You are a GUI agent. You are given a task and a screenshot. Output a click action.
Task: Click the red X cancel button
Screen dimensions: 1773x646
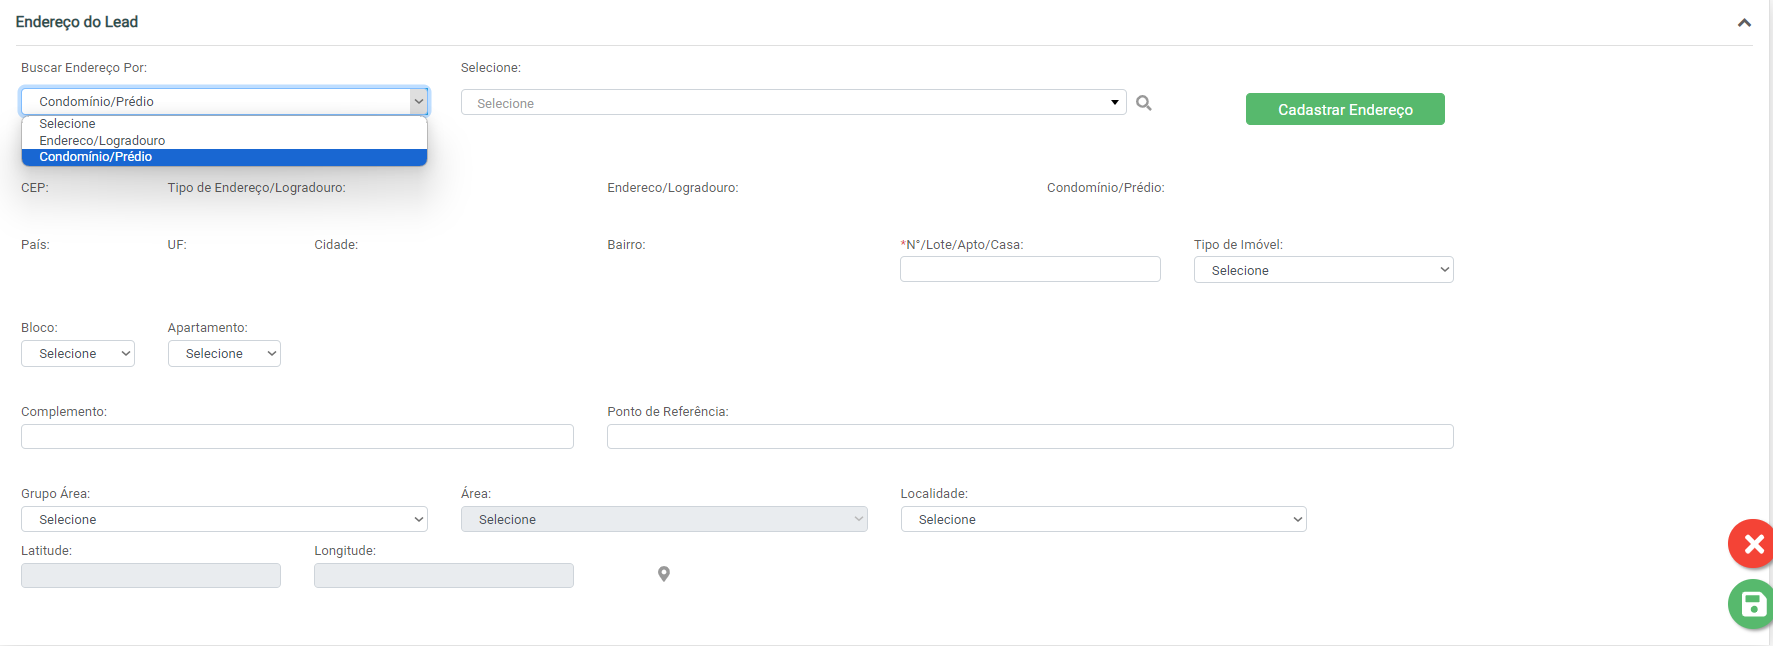pyautogui.click(x=1752, y=544)
